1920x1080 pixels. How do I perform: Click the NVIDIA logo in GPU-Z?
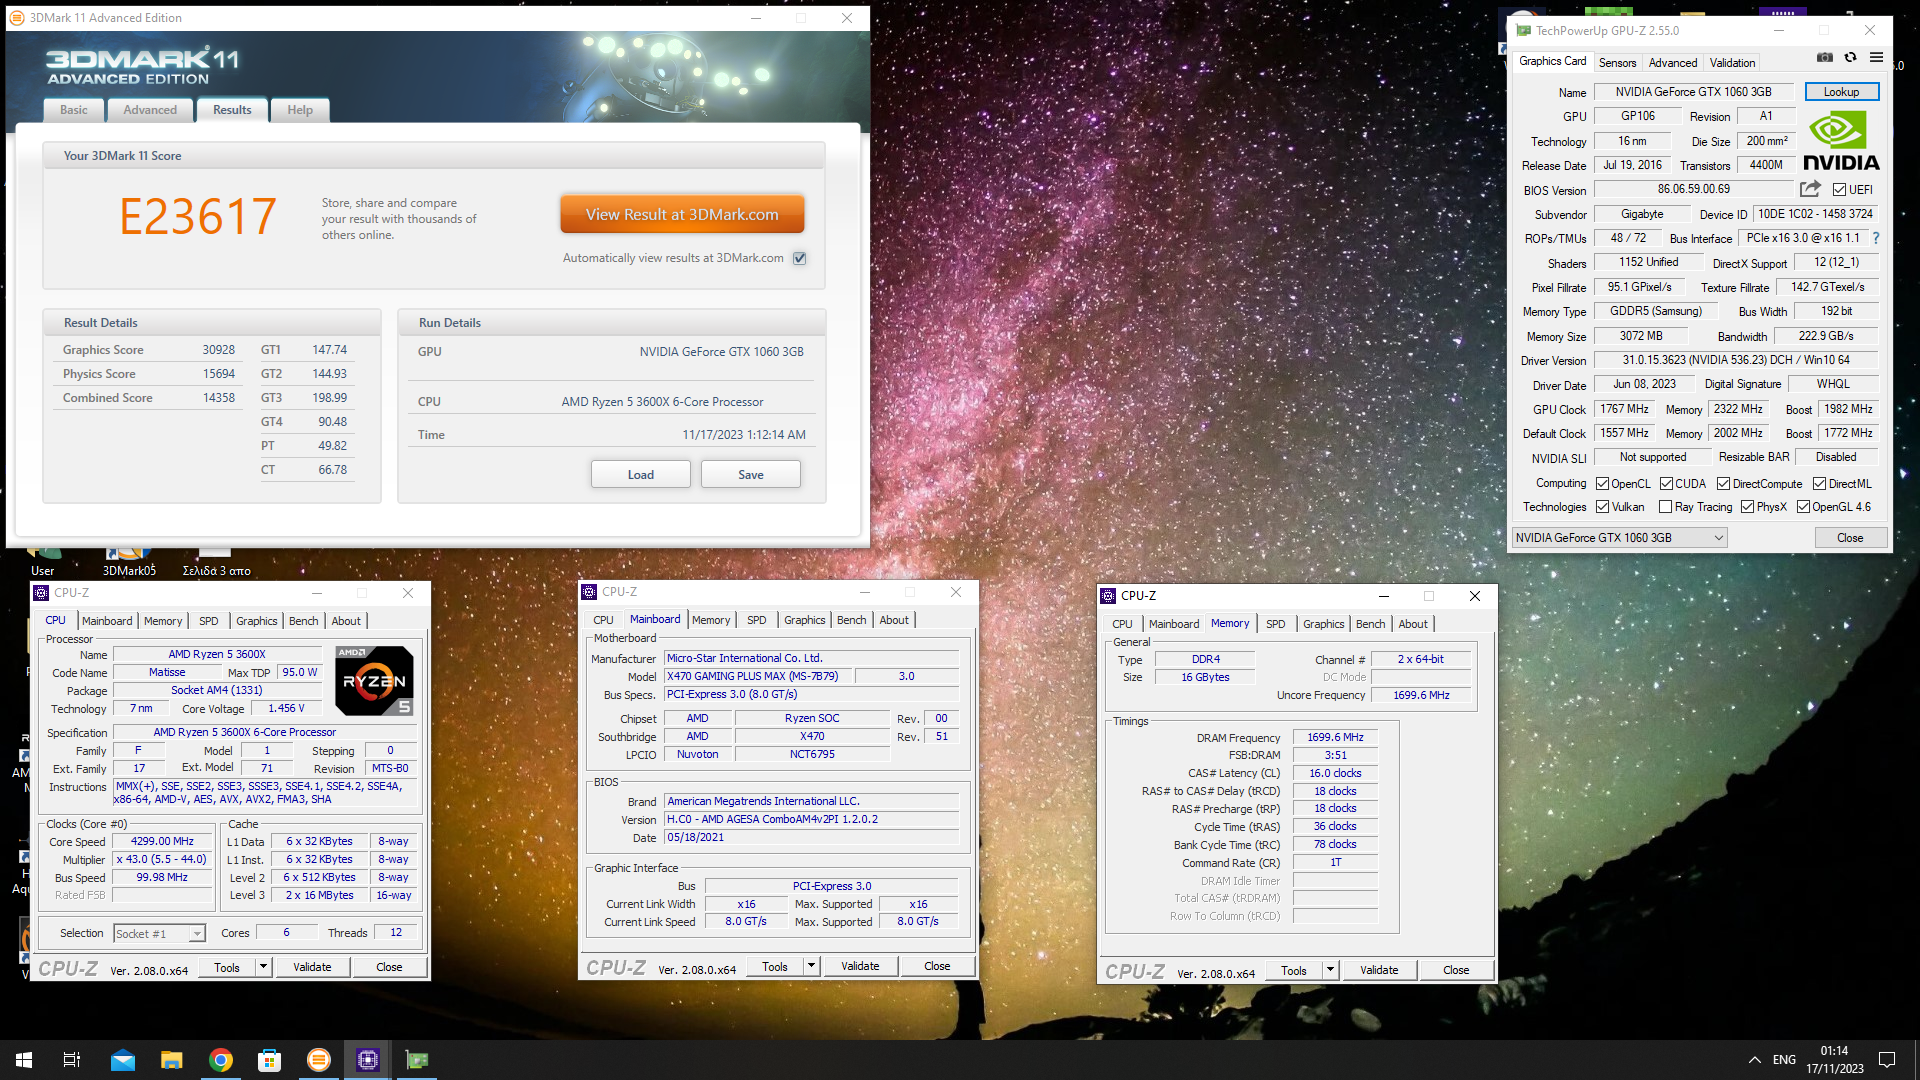(x=1841, y=141)
